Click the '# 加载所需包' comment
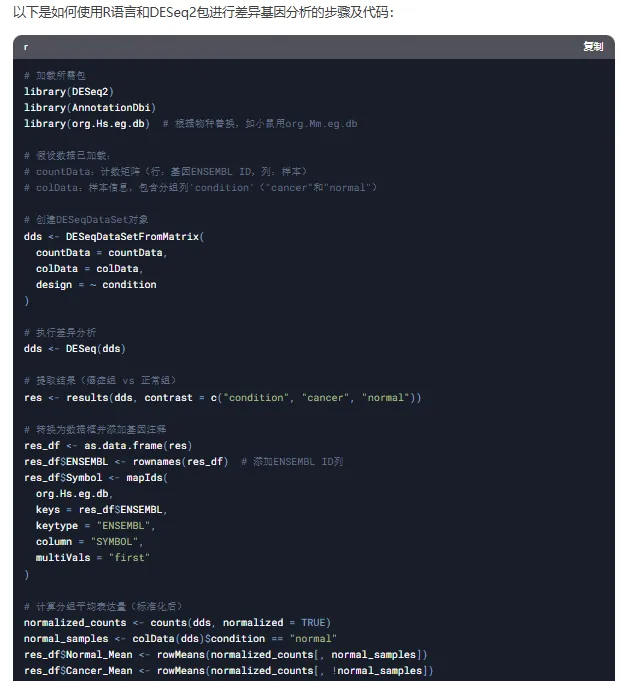627x681 pixels. [x=58, y=75]
